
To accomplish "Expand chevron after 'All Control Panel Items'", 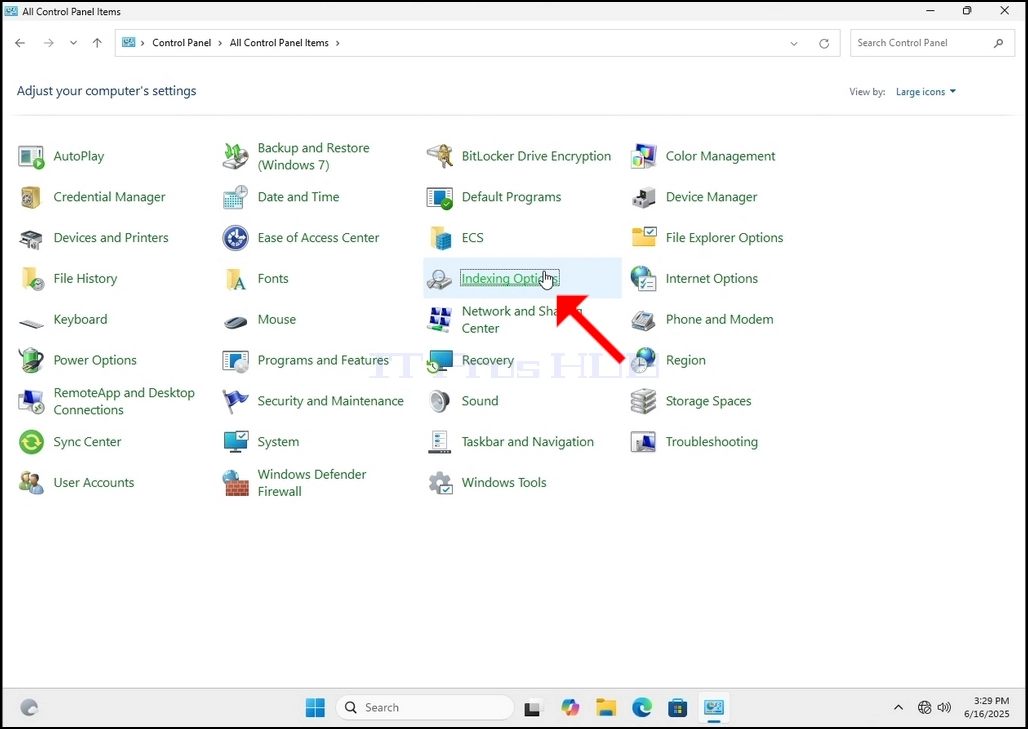I will 338,43.
